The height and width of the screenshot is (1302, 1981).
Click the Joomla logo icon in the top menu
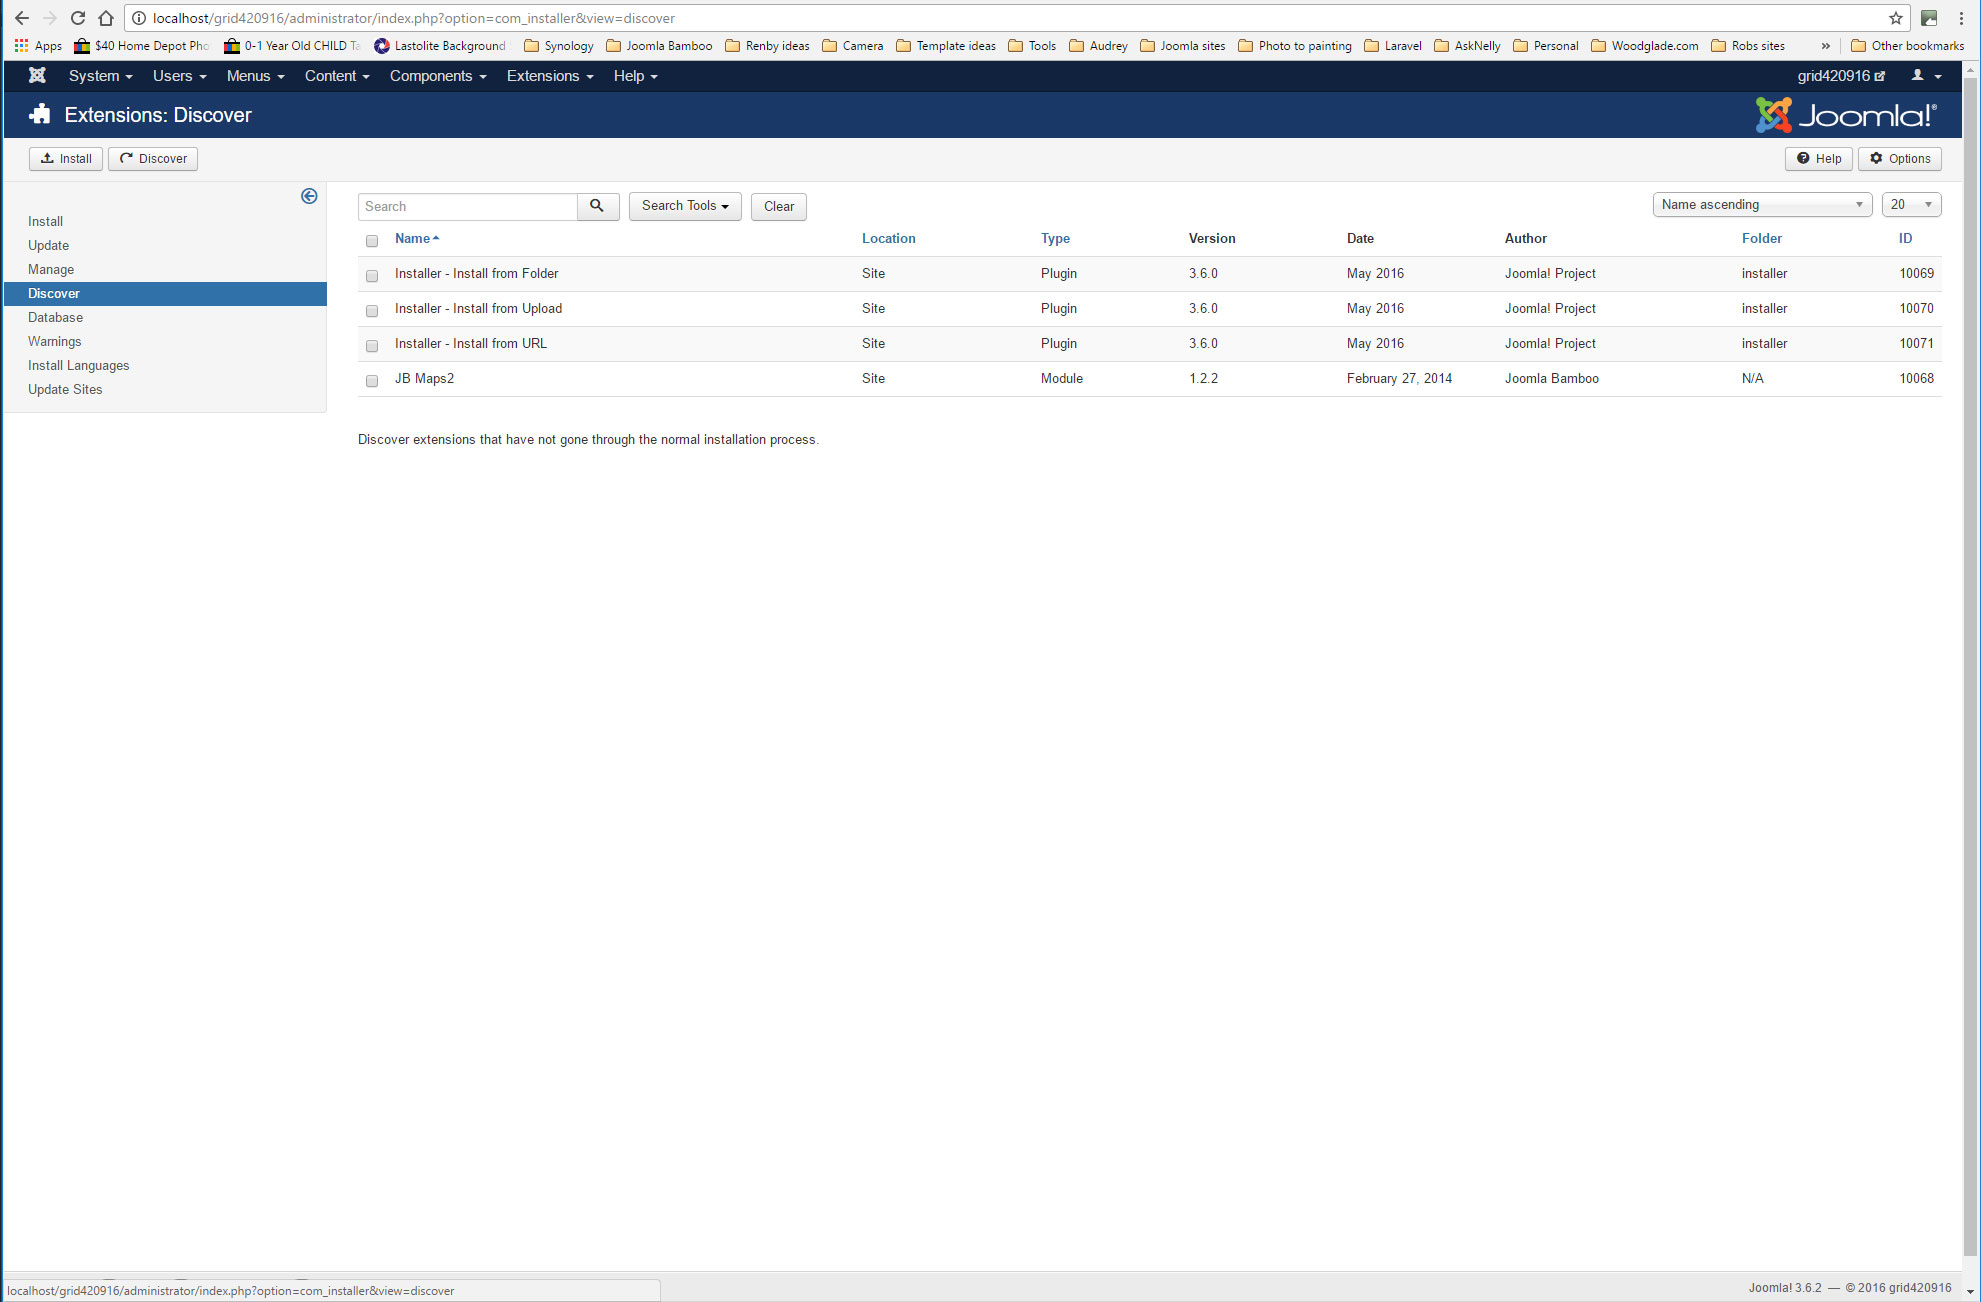pyautogui.click(x=37, y=76)
